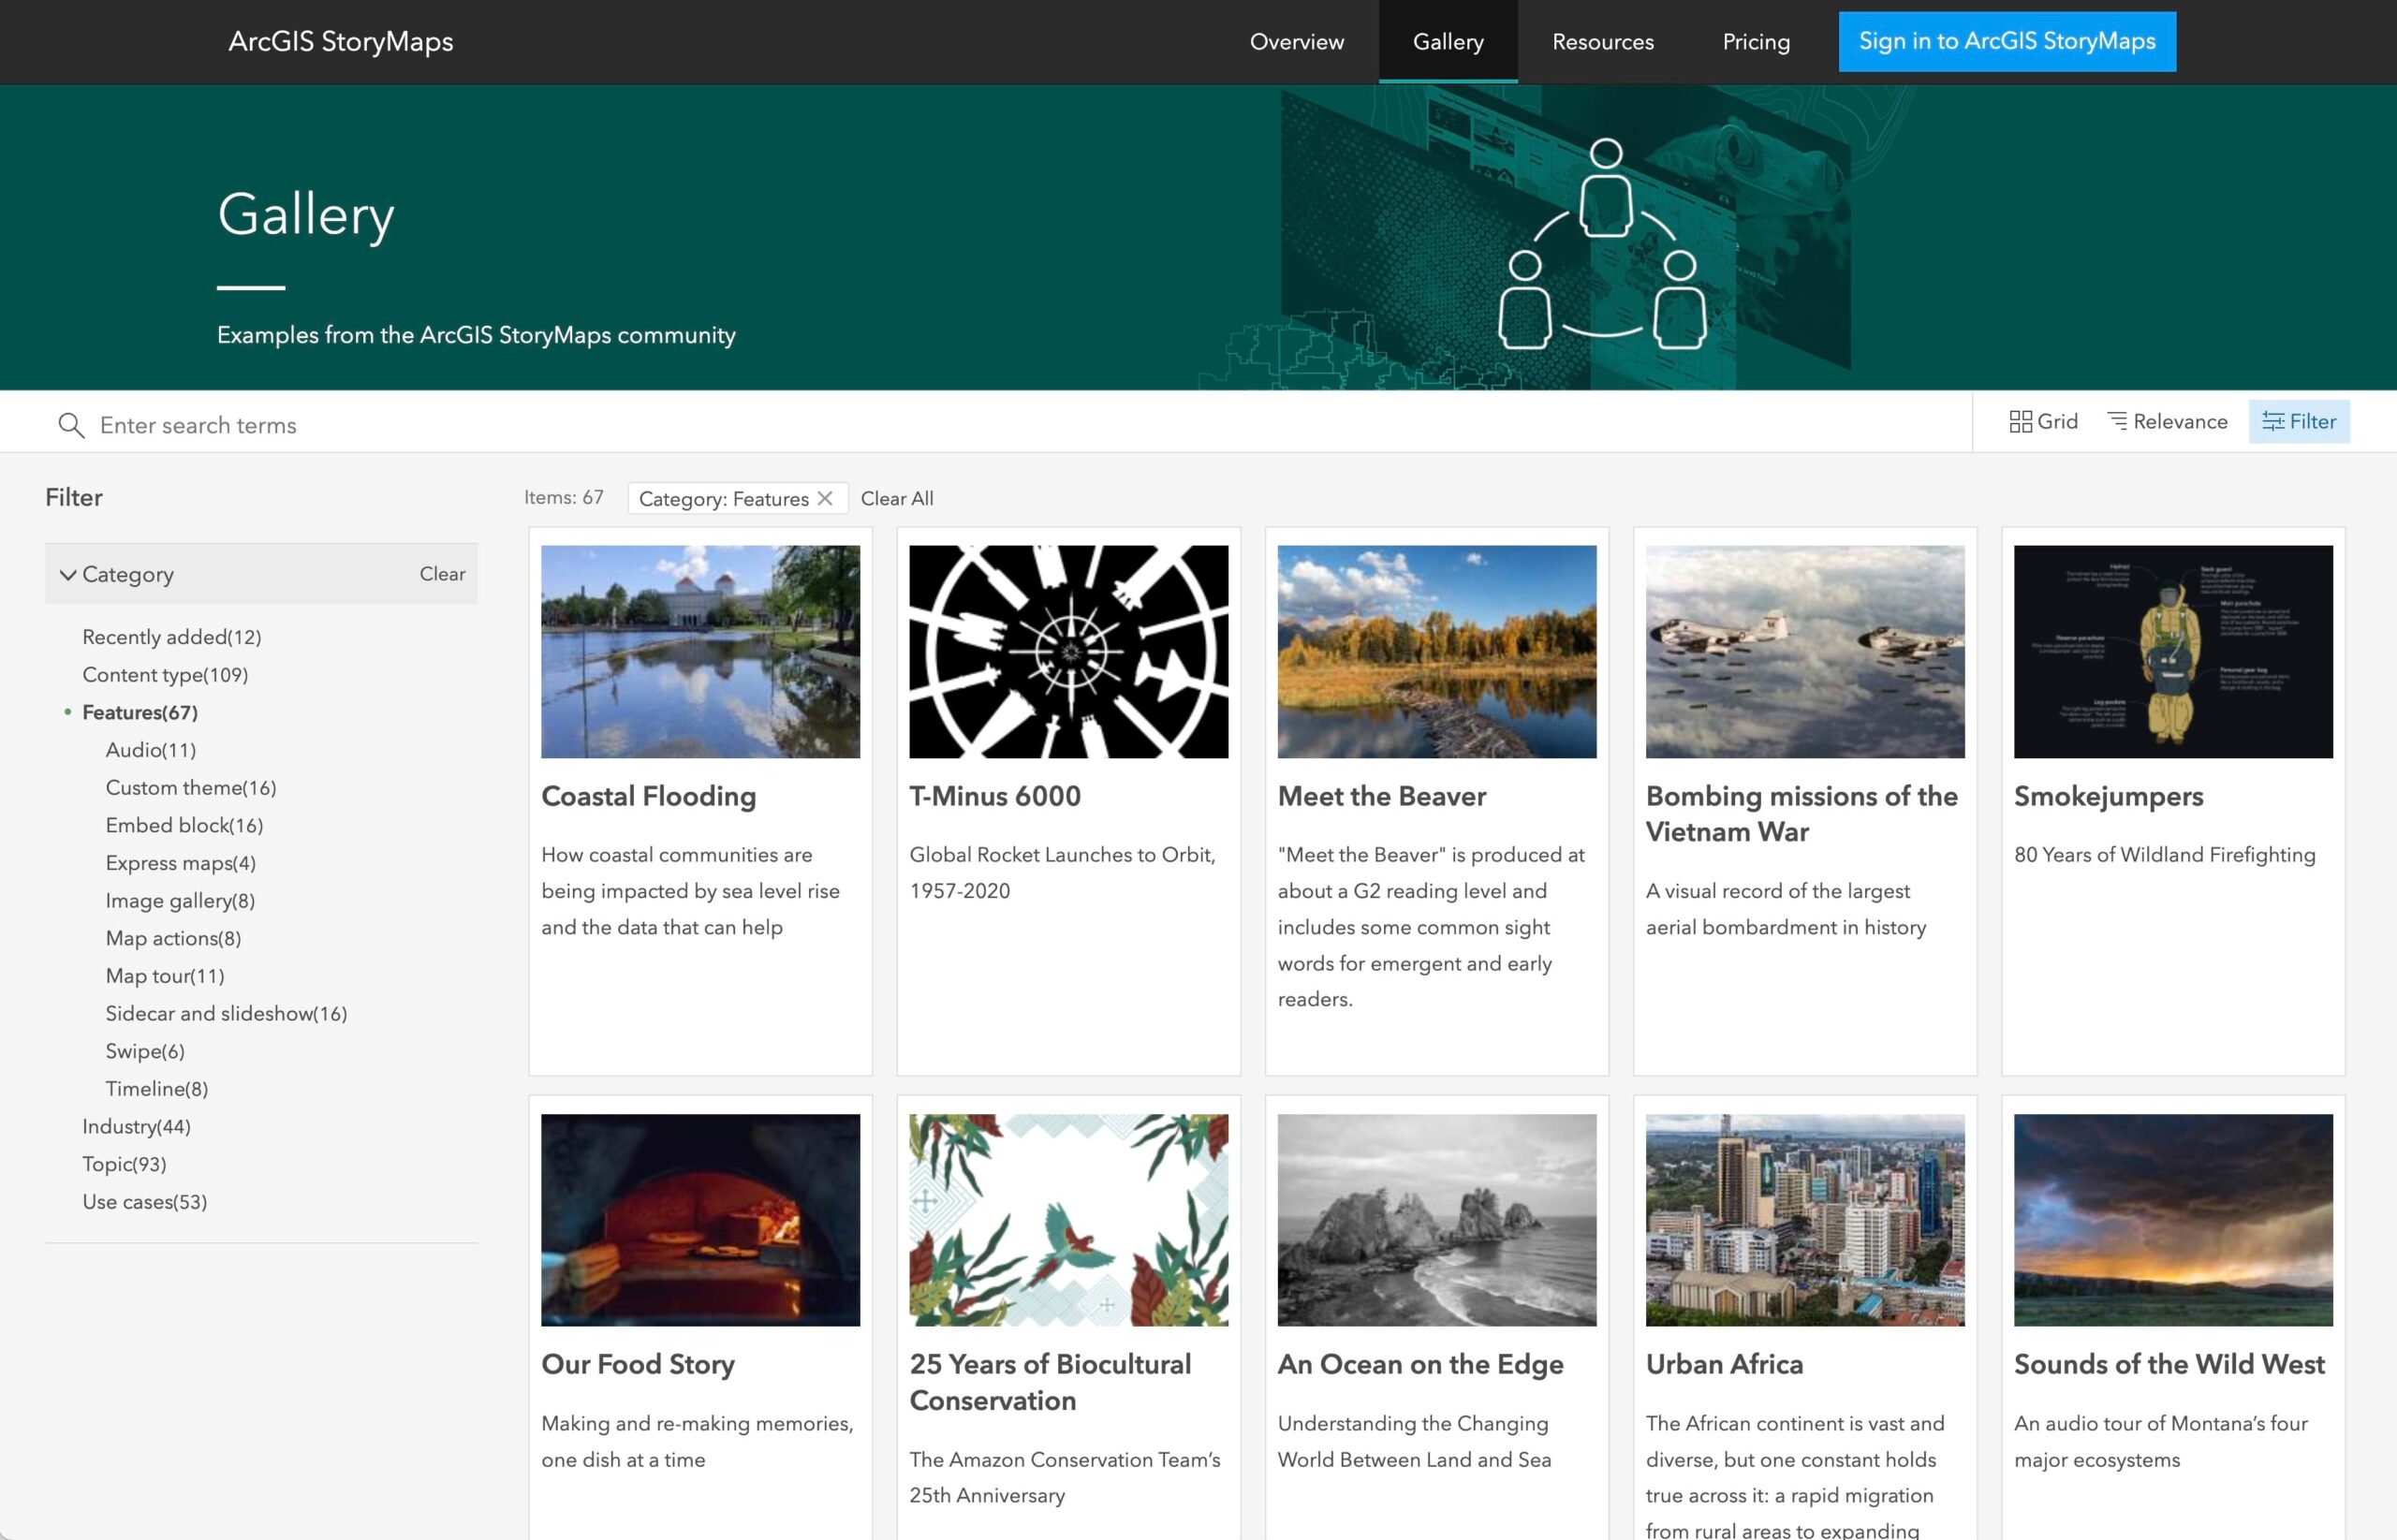
Task: Open the Relevance sort options
Action: tap(2166, 421)
